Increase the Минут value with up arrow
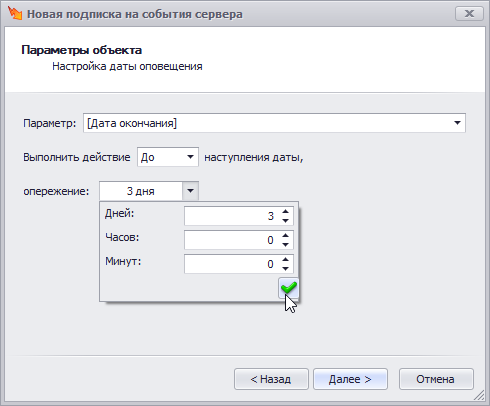 point(285,259)
